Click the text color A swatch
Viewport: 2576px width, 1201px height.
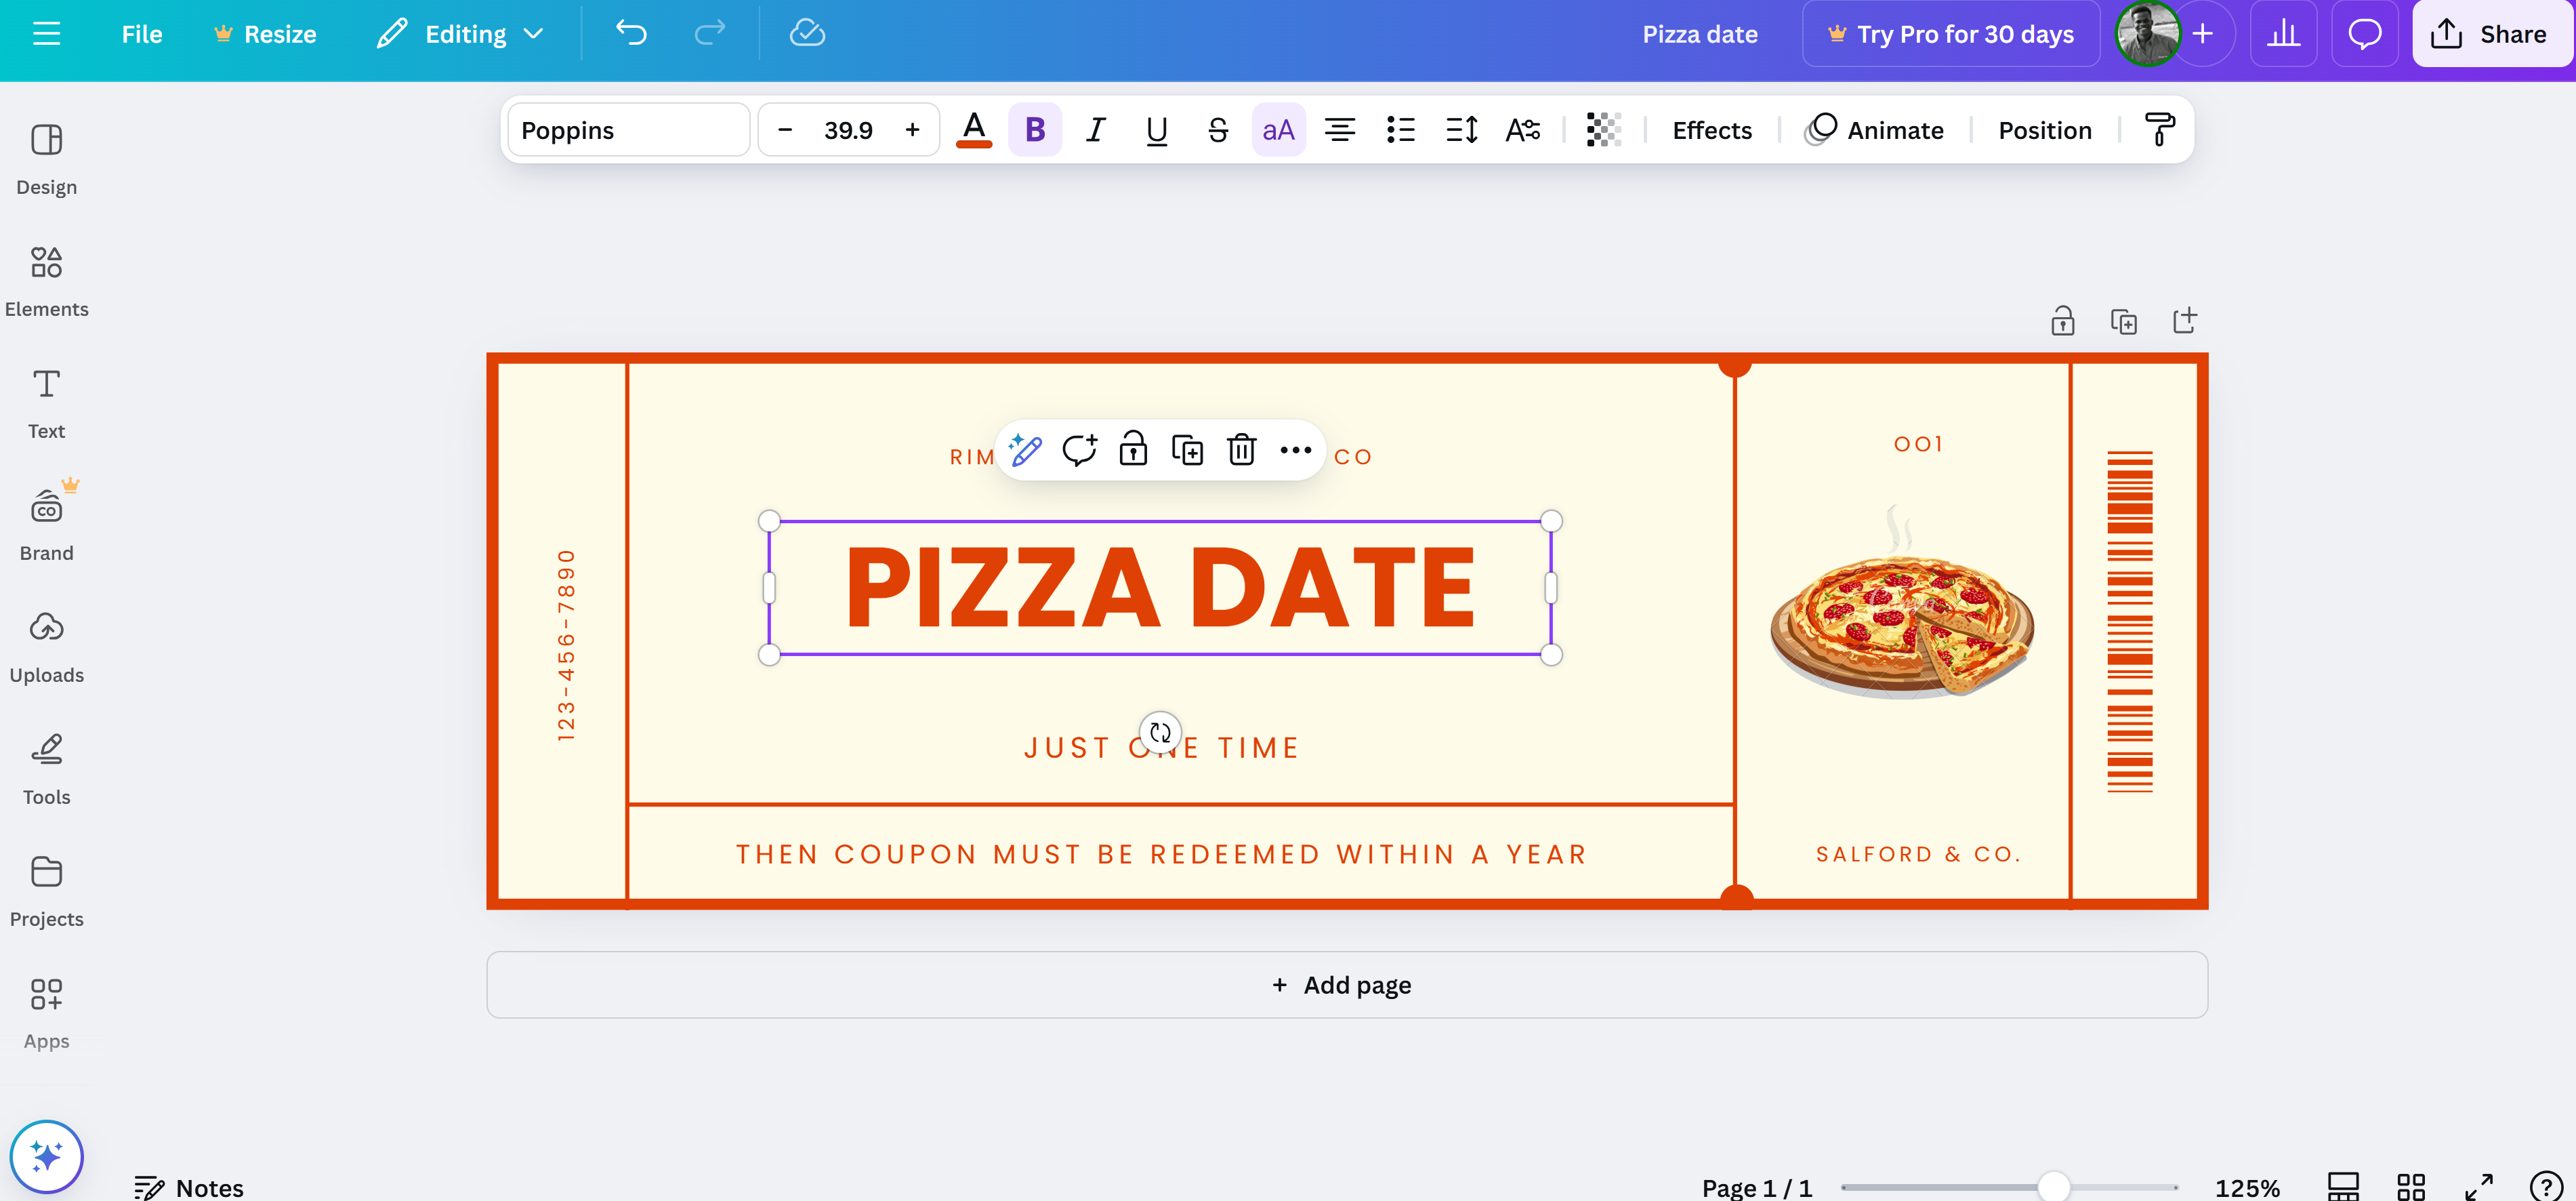[973, 130]
